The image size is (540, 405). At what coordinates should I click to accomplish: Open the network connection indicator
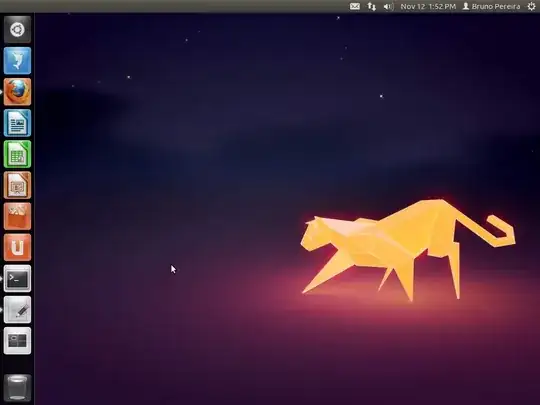coord(372,6)
